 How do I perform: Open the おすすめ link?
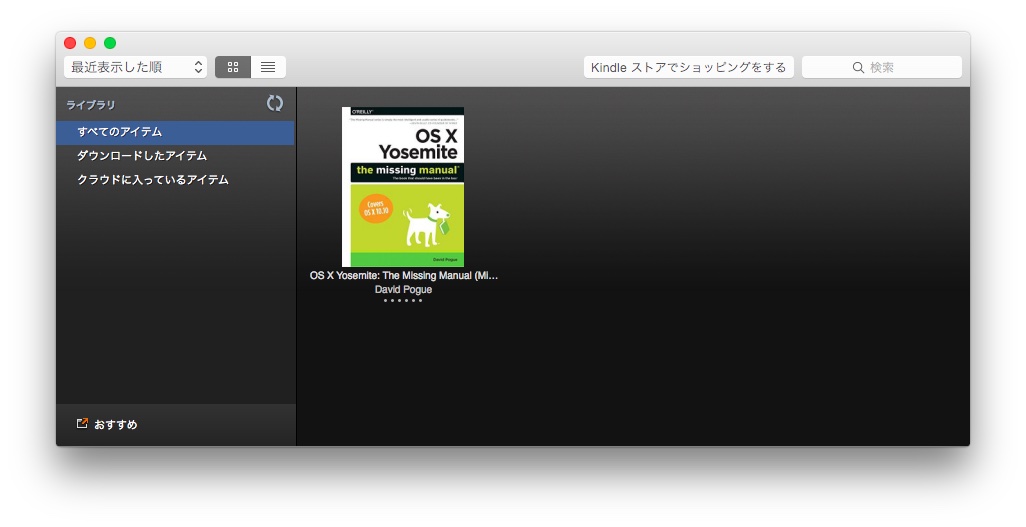(116, 424)
